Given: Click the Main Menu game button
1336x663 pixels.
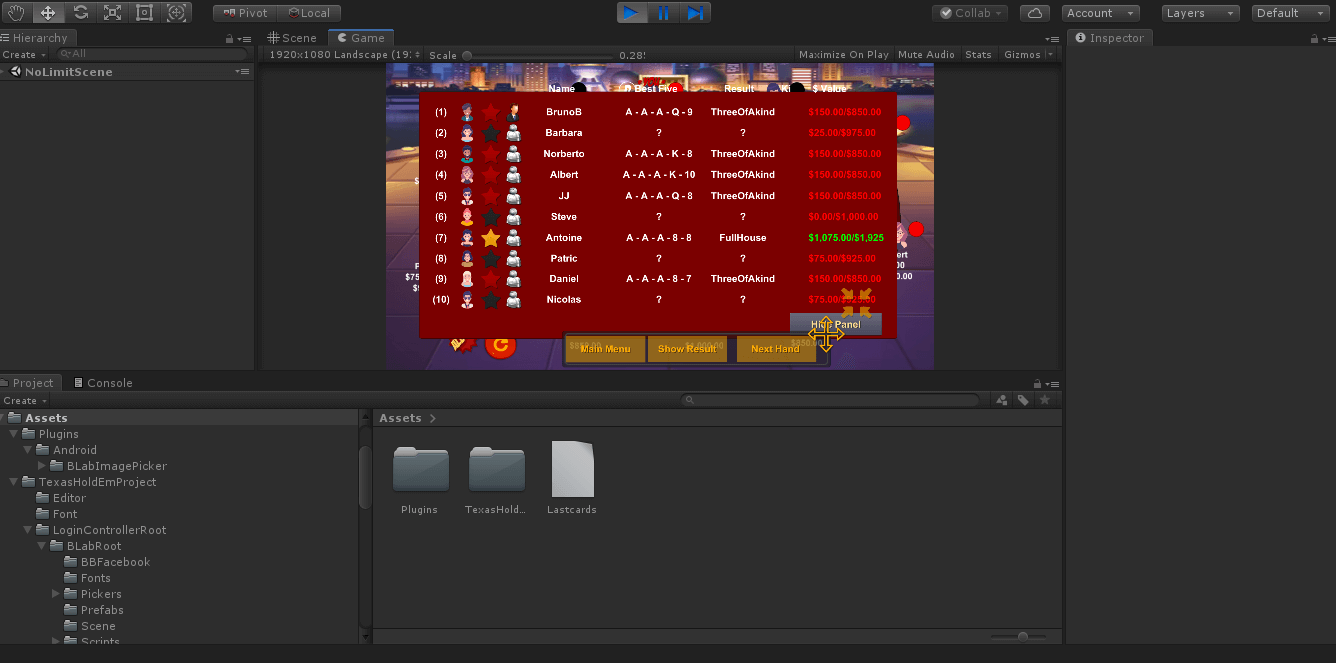Looking at the screenshot, I should coord(605,349).
